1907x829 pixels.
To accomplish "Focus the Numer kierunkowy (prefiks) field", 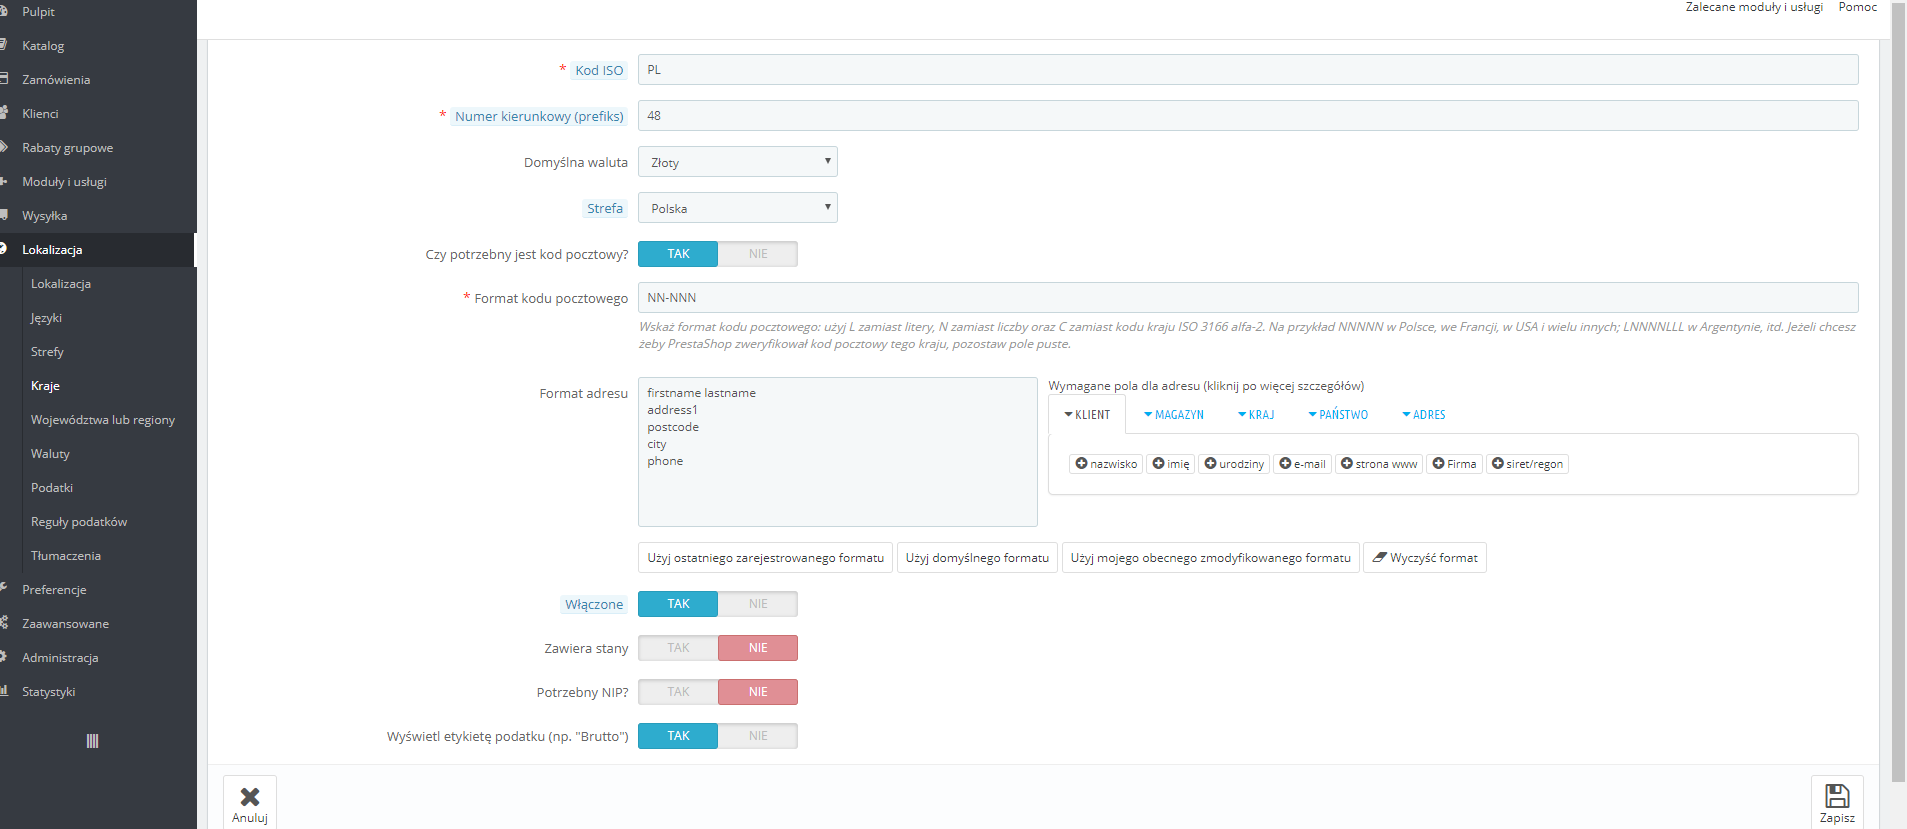I will pyautogui.click(x=1248, y=116).
